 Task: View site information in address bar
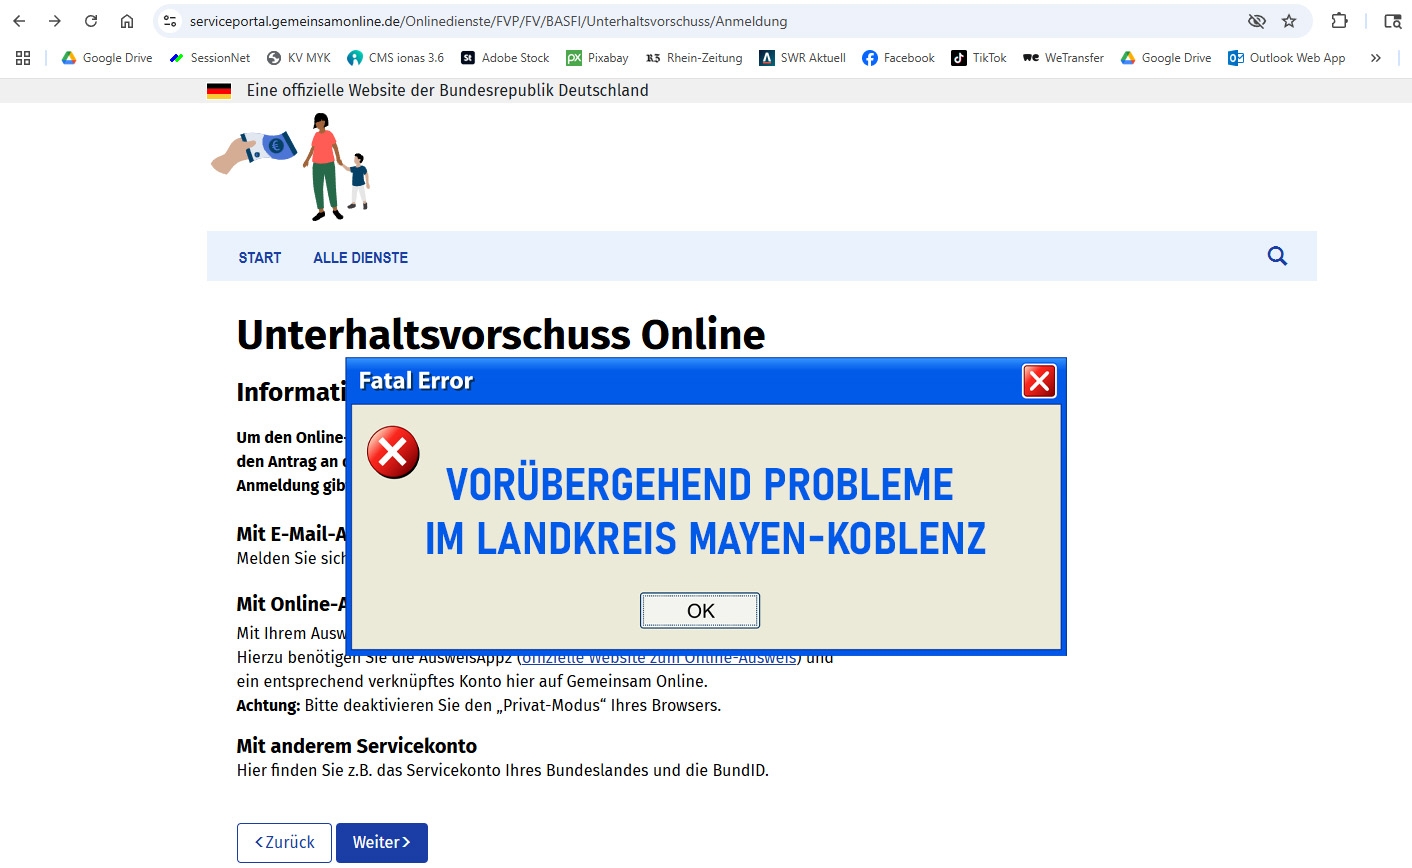click(x=170, y=21)
